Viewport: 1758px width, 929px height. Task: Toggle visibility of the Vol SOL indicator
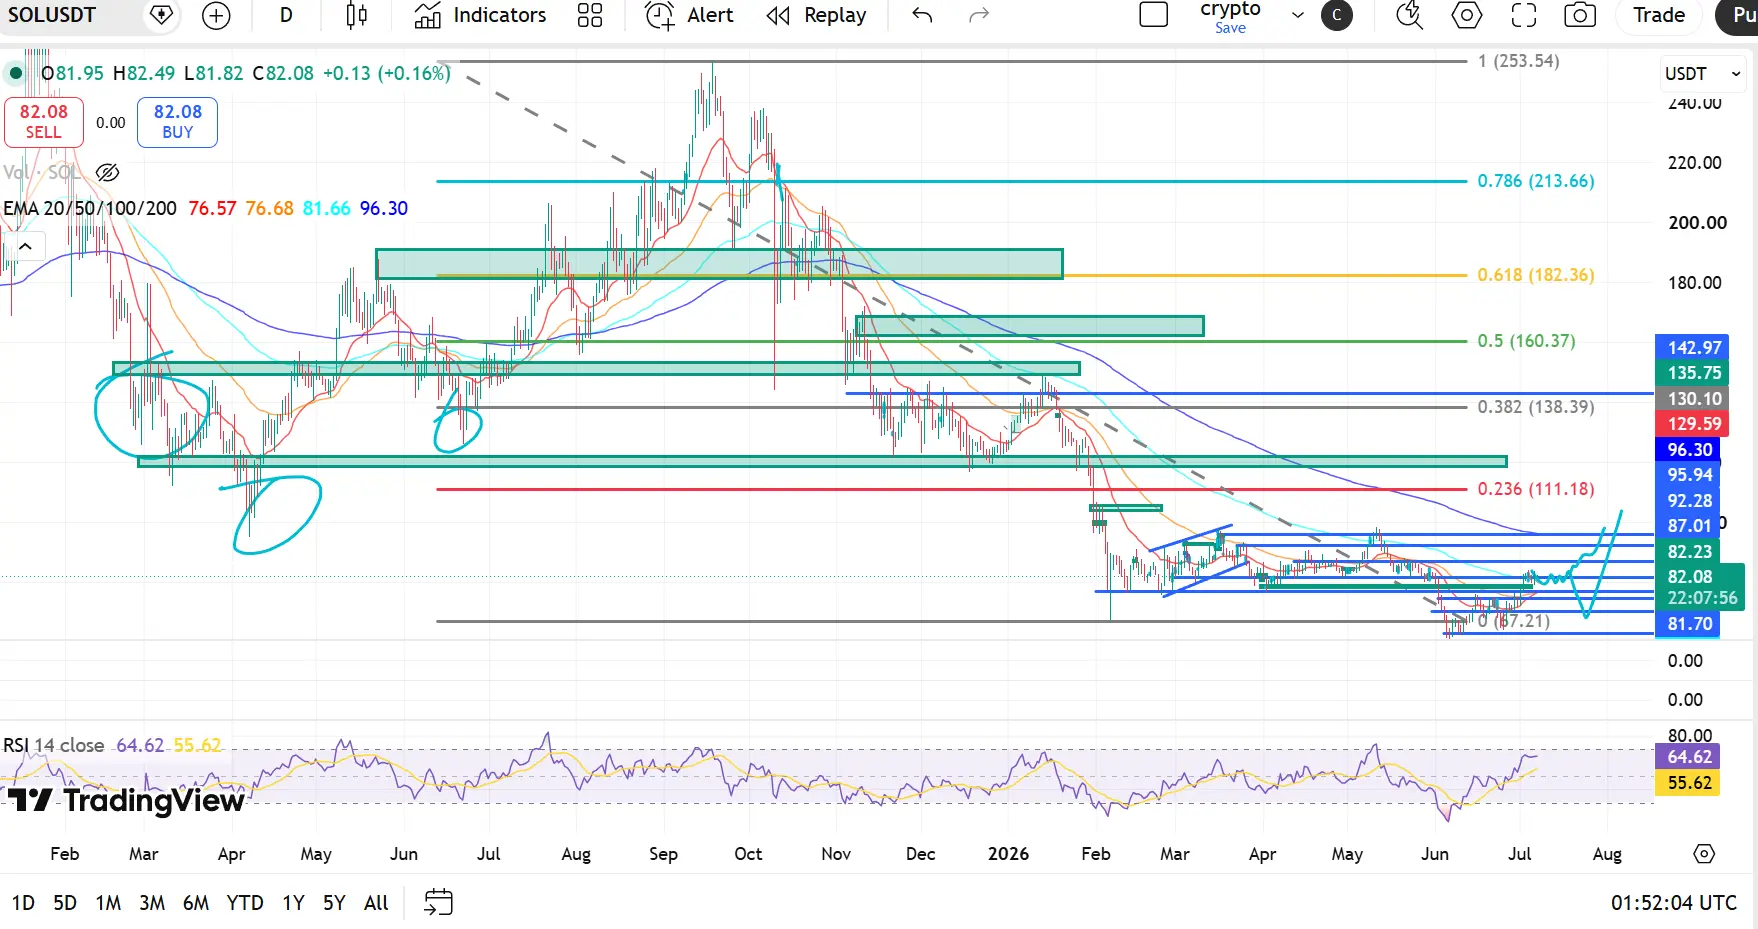[x=107, y=173]
